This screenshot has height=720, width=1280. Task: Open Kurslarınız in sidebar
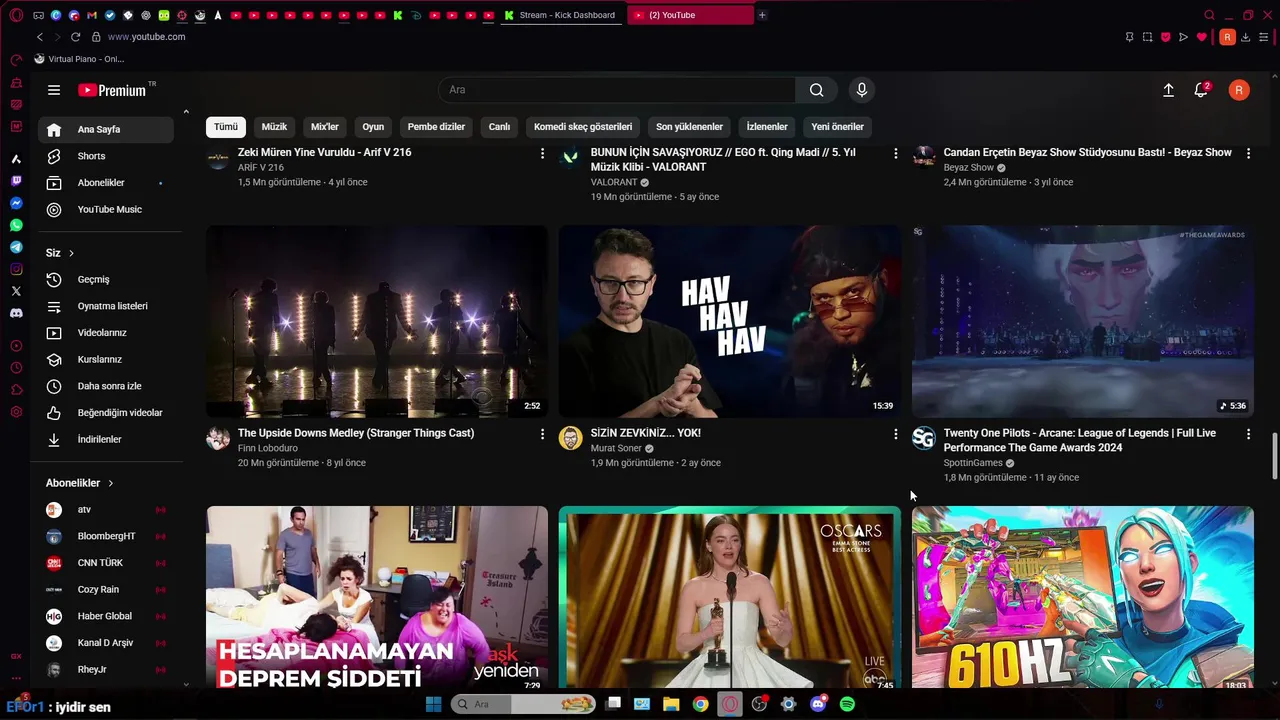pyautogui.click(x=106, y=359)
